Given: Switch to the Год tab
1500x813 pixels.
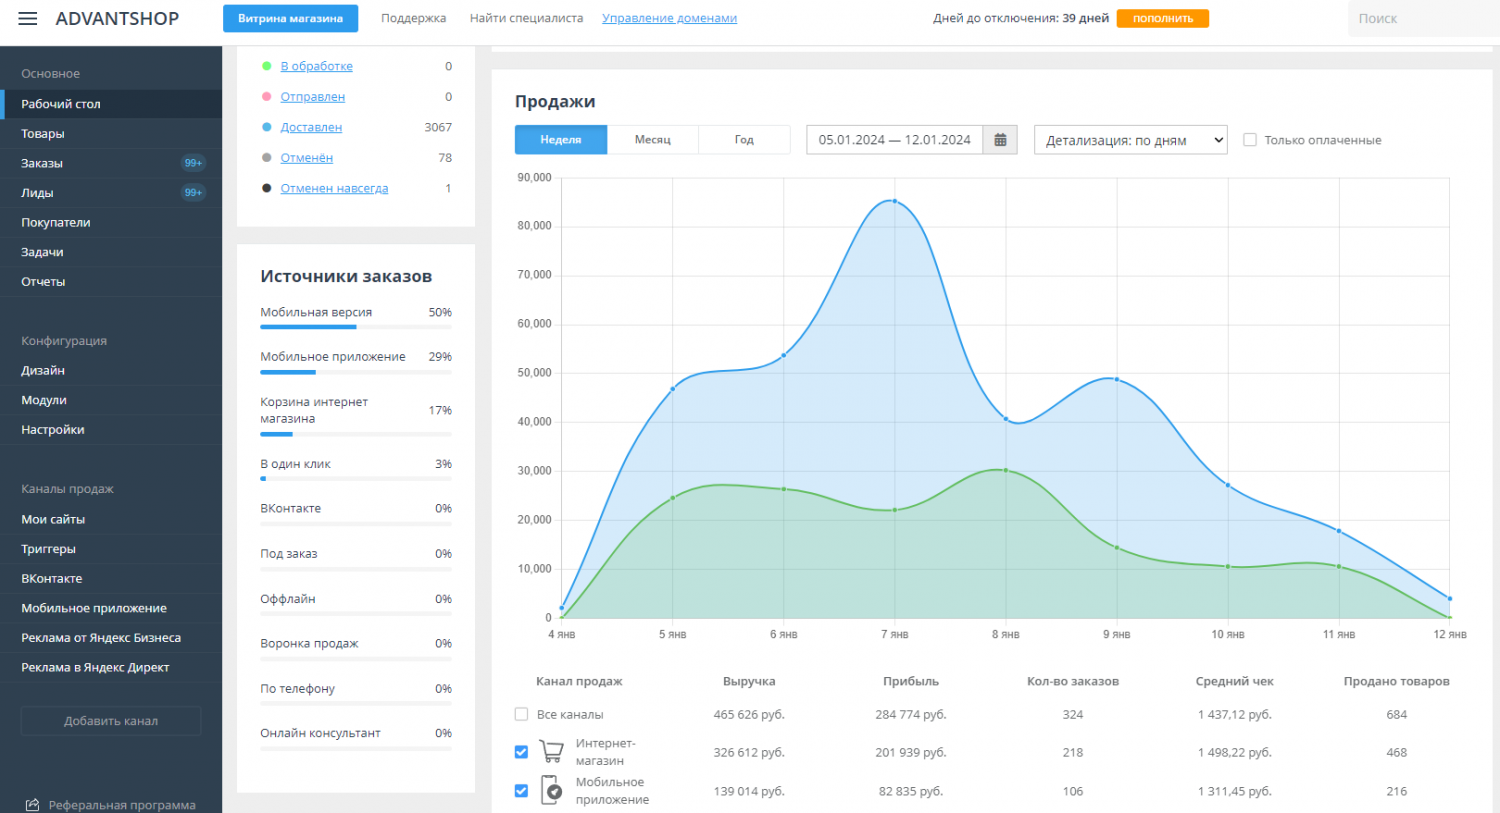Looking at the screenshot, I should coord(744,140).
